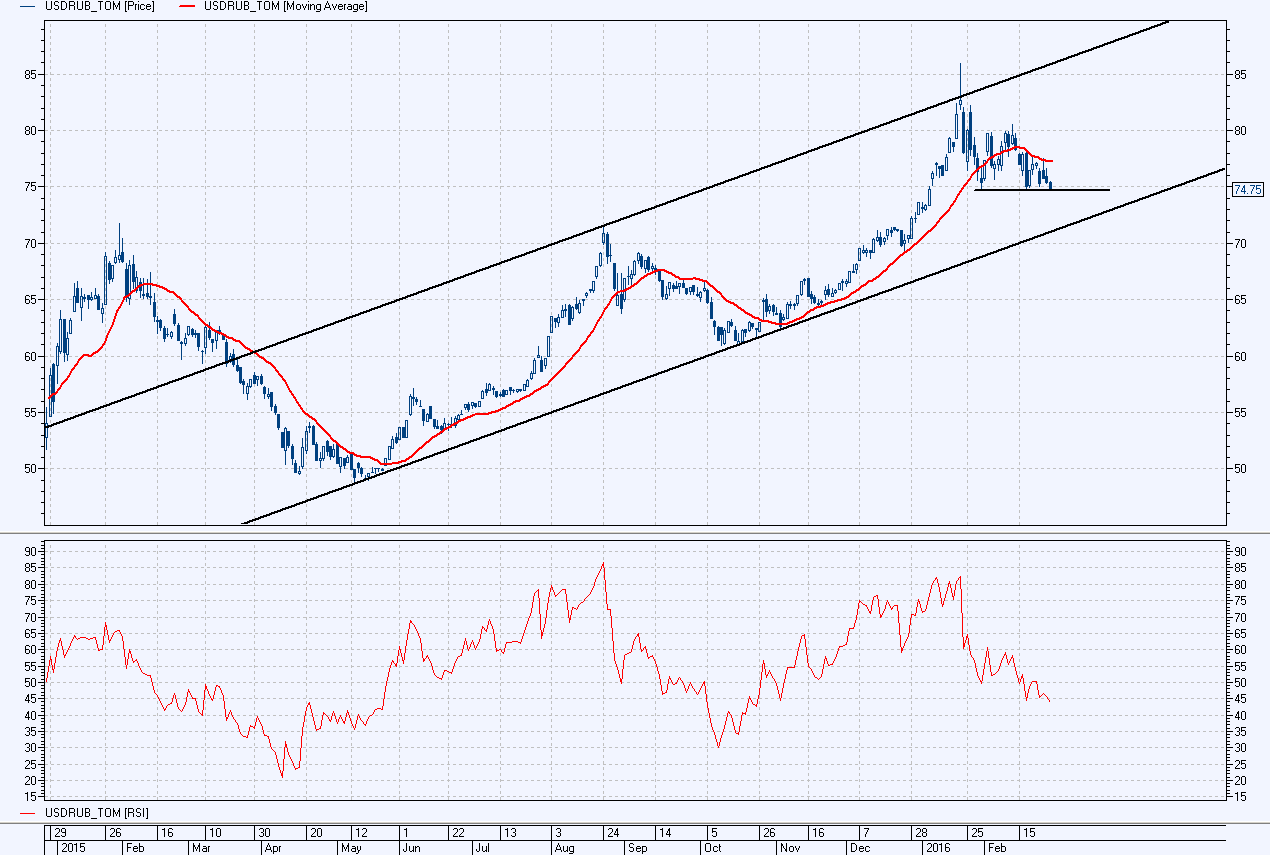Screen dimensions: 1270x855
Task: Select the 74.75 current price tag
Action: (x=1248, y=189)
